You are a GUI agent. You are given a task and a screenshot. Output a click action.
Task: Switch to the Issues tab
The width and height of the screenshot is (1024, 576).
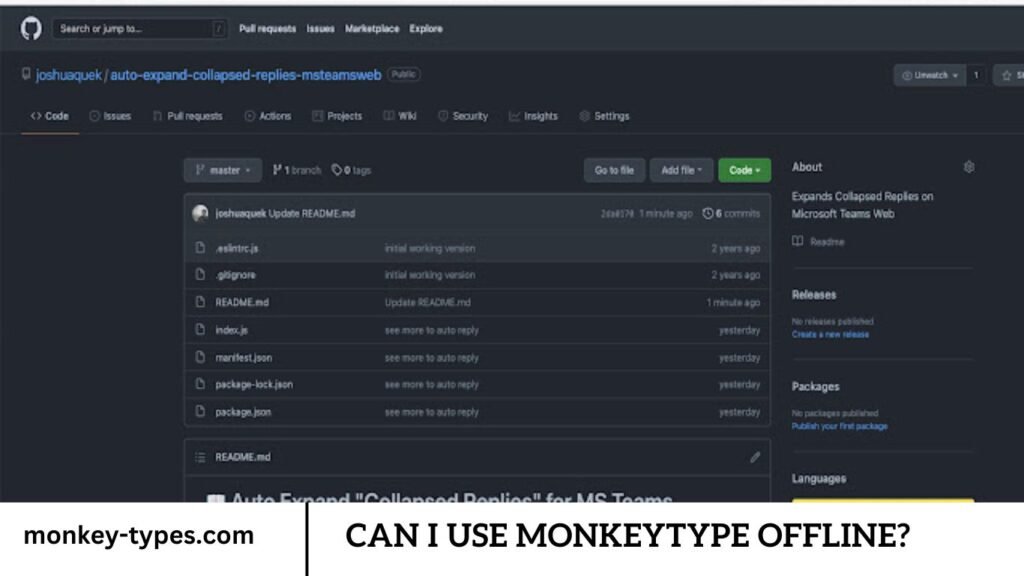tap(110, 116)
